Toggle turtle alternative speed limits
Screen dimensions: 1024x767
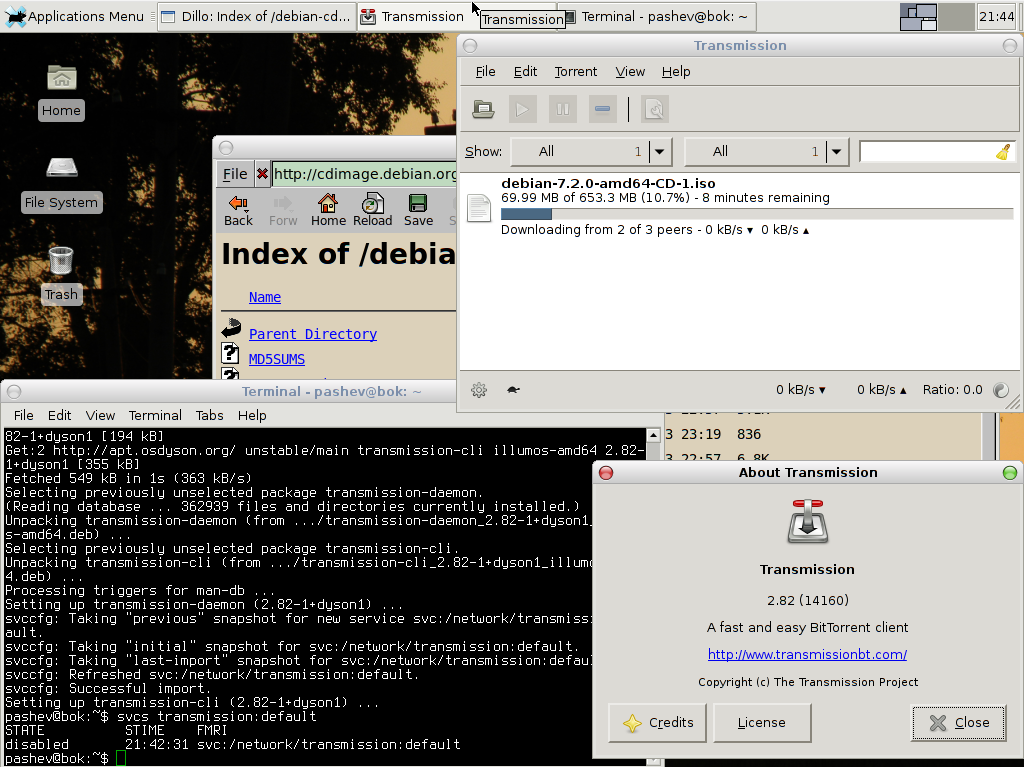click(x=513, y=390)
